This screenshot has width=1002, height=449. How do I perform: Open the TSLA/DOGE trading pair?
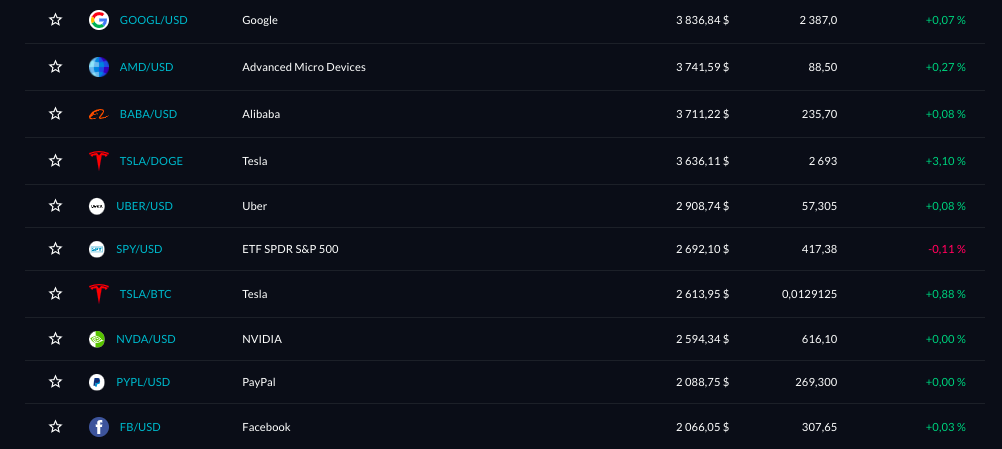[151, 161]
